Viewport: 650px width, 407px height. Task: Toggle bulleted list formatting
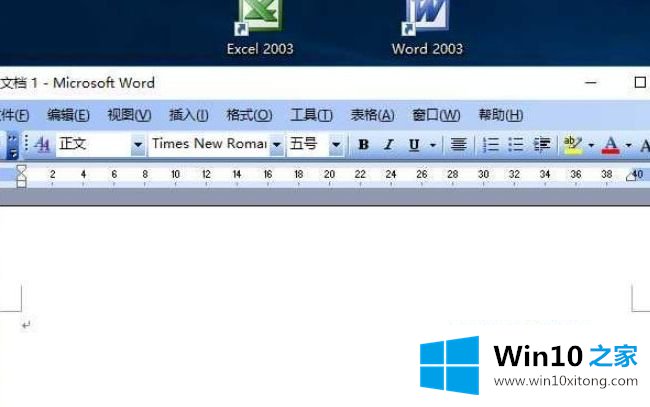tap(516, 145)
